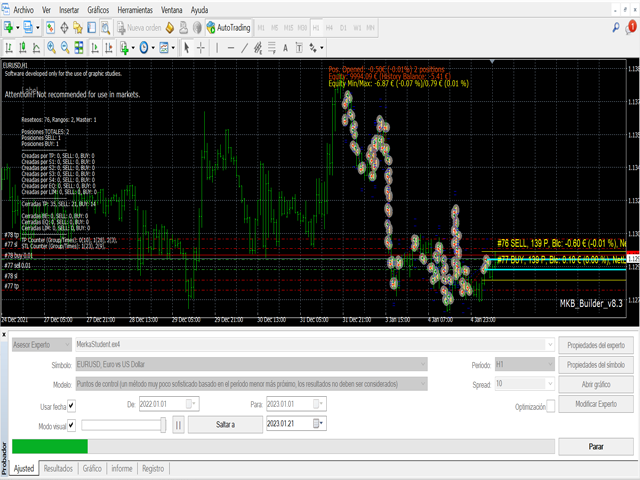This screenshot has width=640, height=480.
Task: Open the Profiles icon
Action: (28, 28)
